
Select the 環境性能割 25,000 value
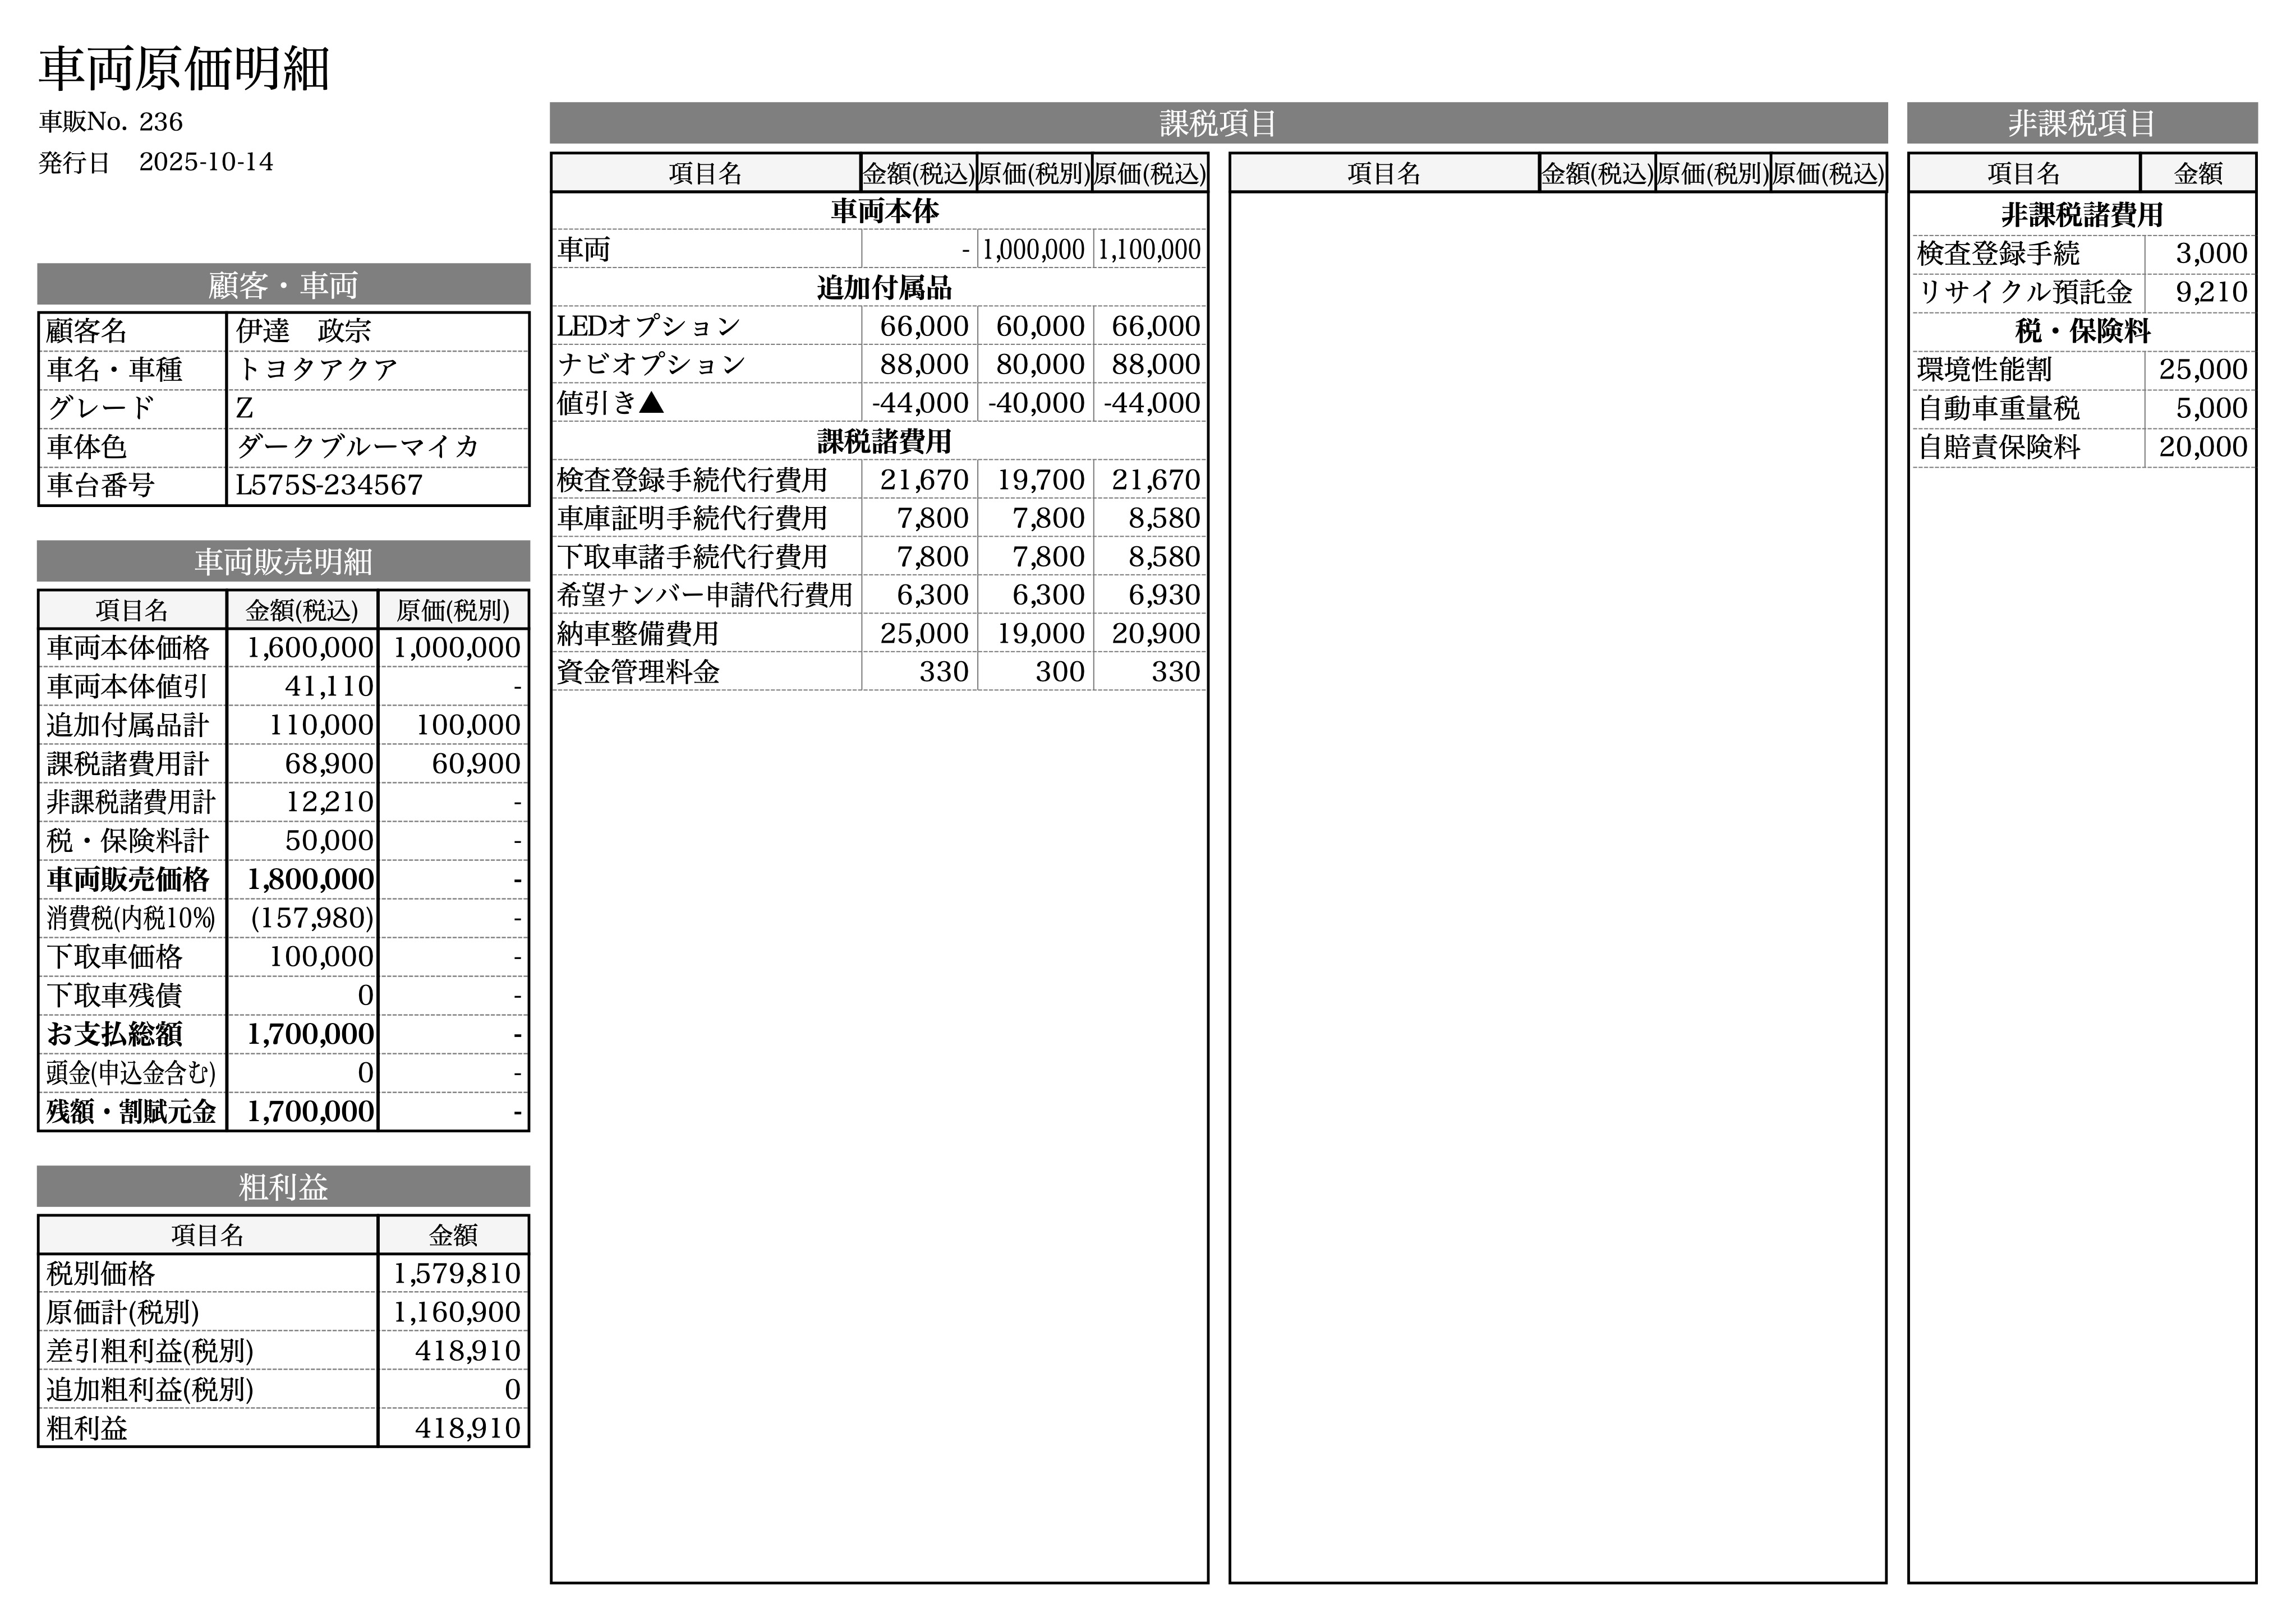point(2202,369)
